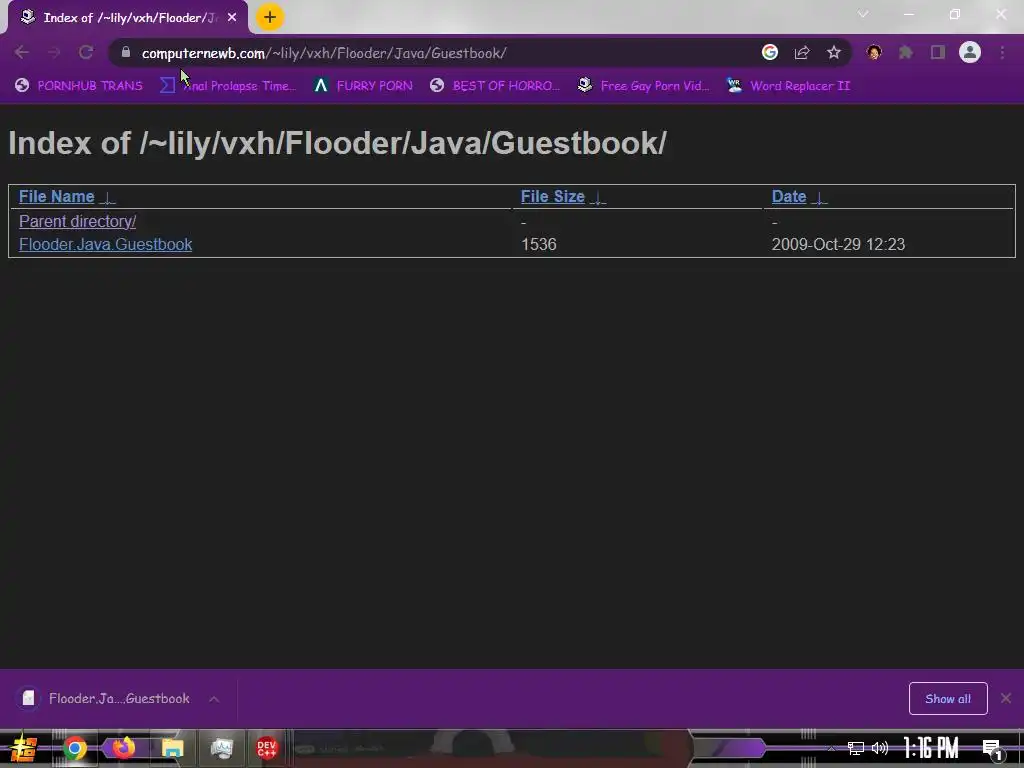Open the Word Replacer II bookmark
The height and width of the screenshot is (768, 1024).
point(788,86)
